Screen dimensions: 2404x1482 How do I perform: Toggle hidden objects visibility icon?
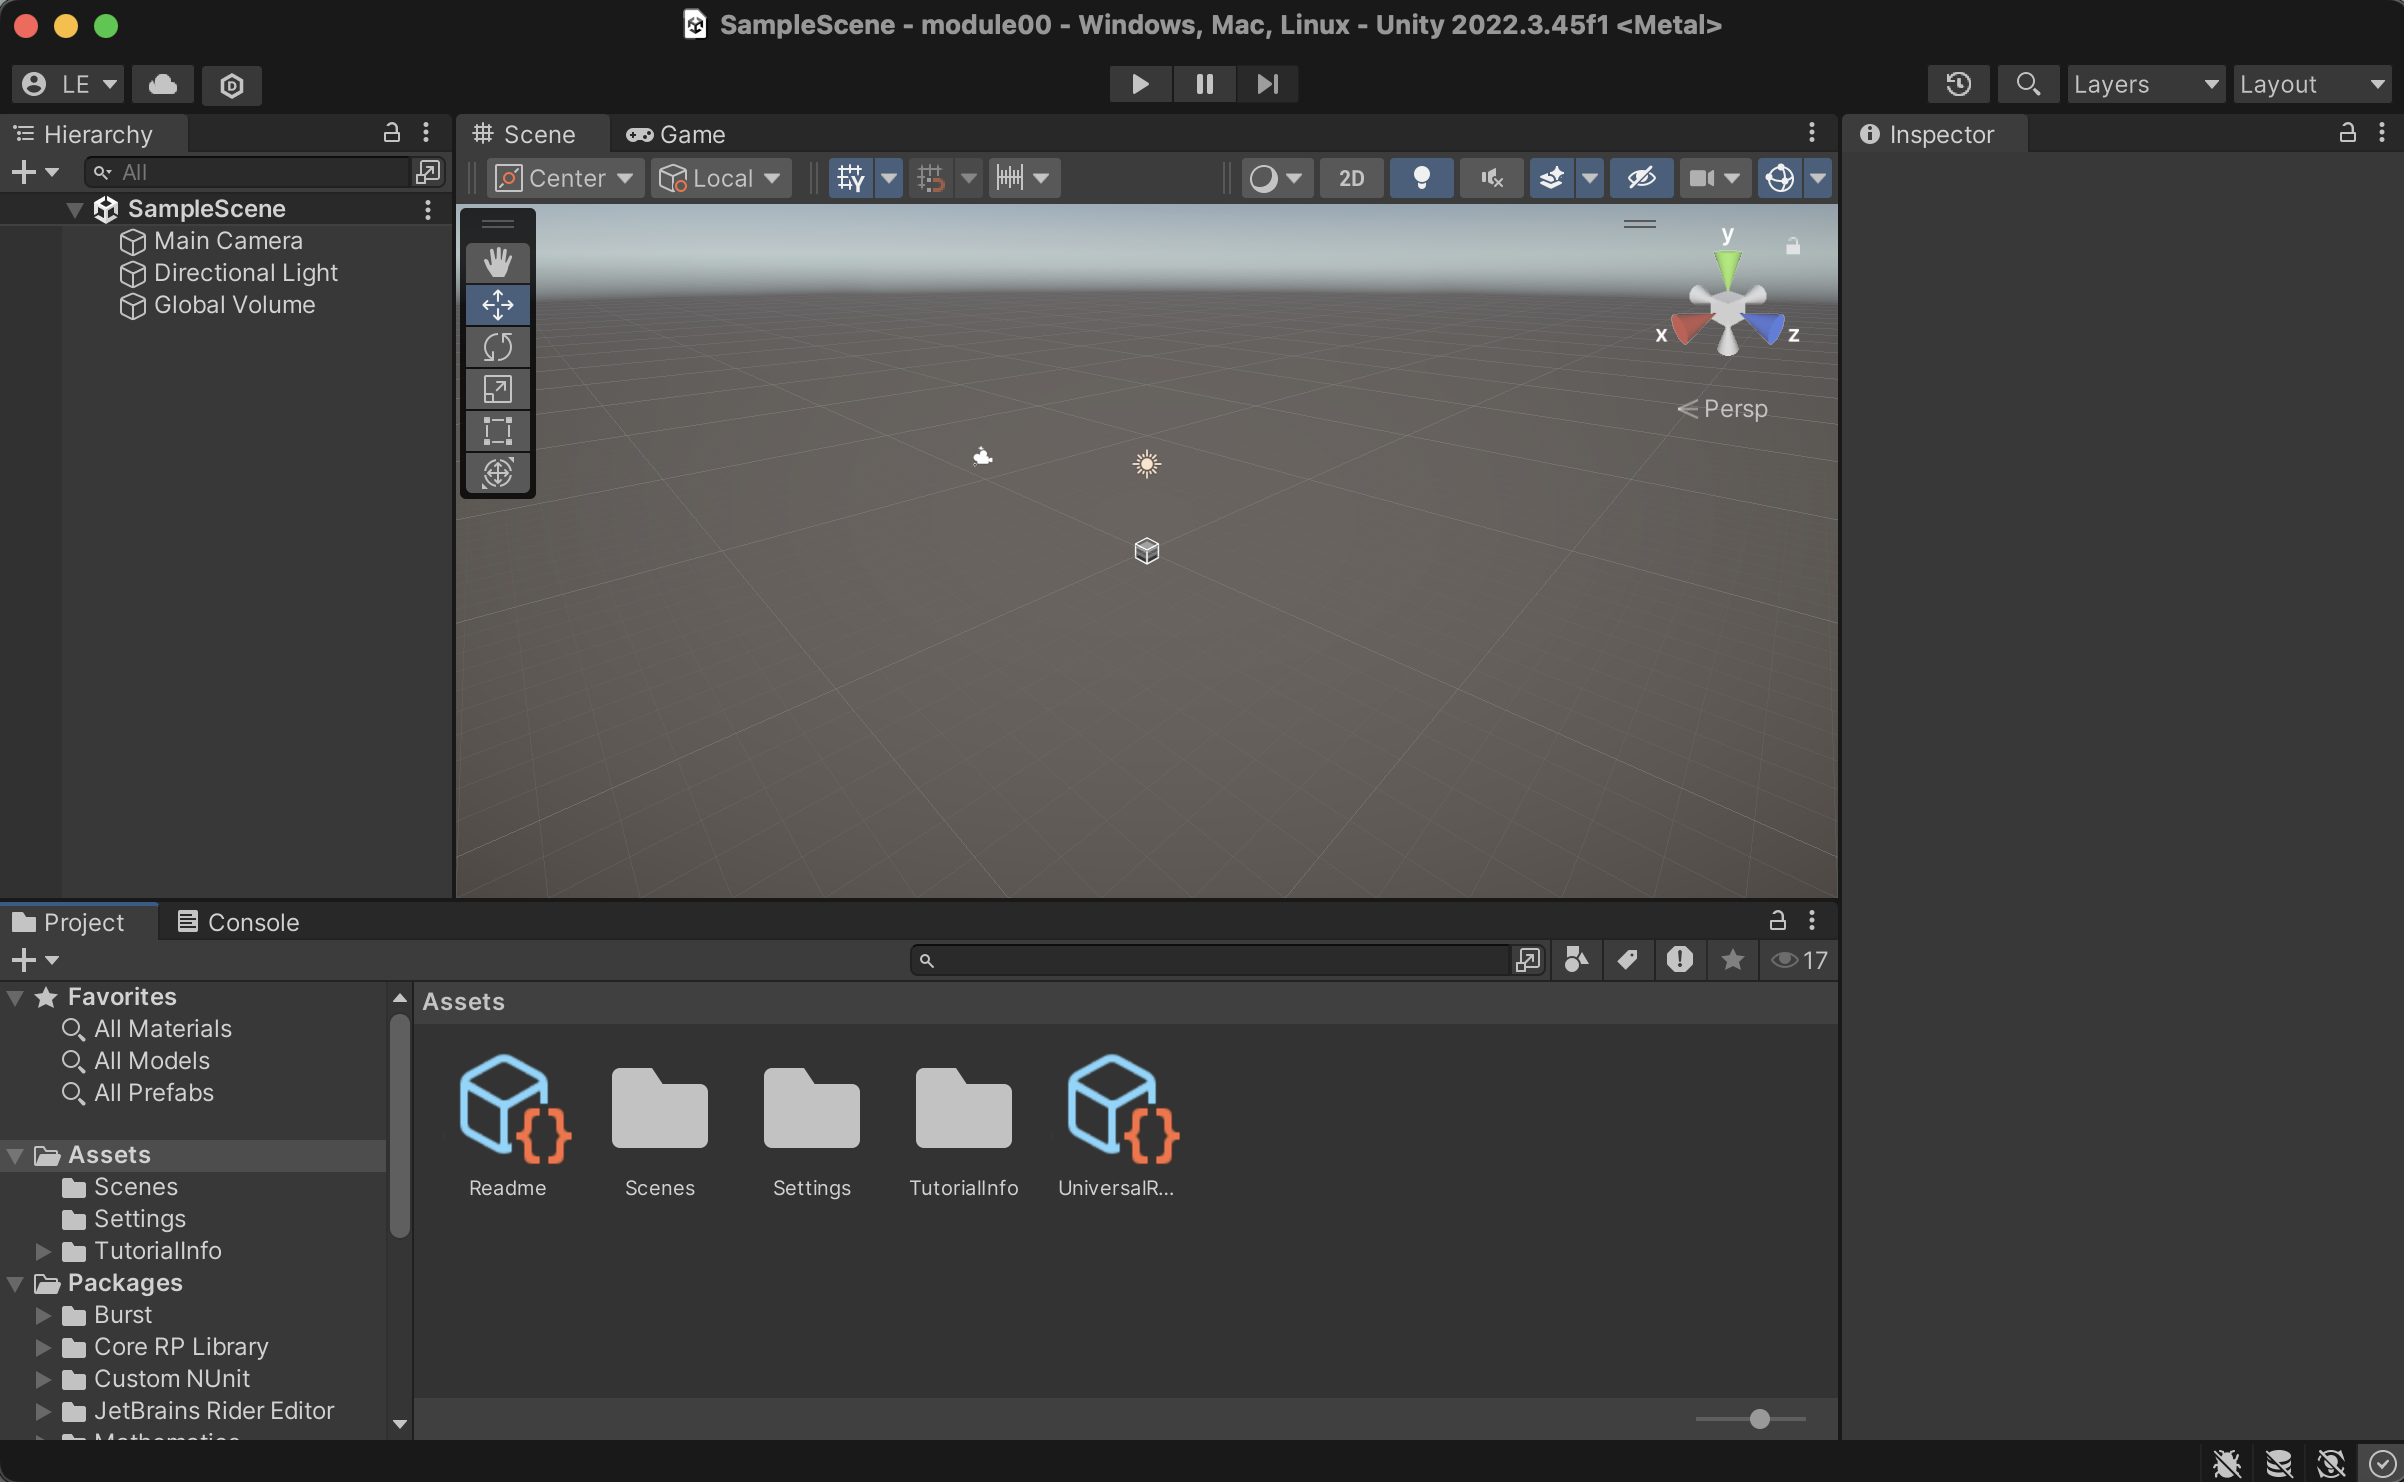coord(1641,178)
